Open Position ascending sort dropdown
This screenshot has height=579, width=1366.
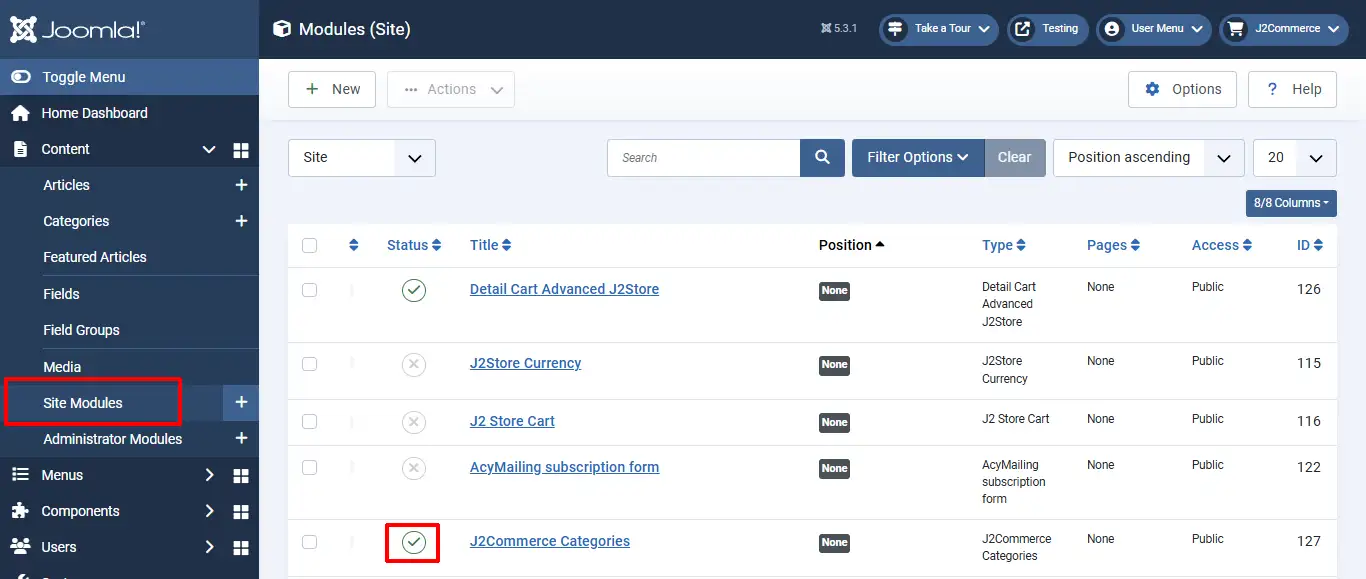click(1149, 158)
